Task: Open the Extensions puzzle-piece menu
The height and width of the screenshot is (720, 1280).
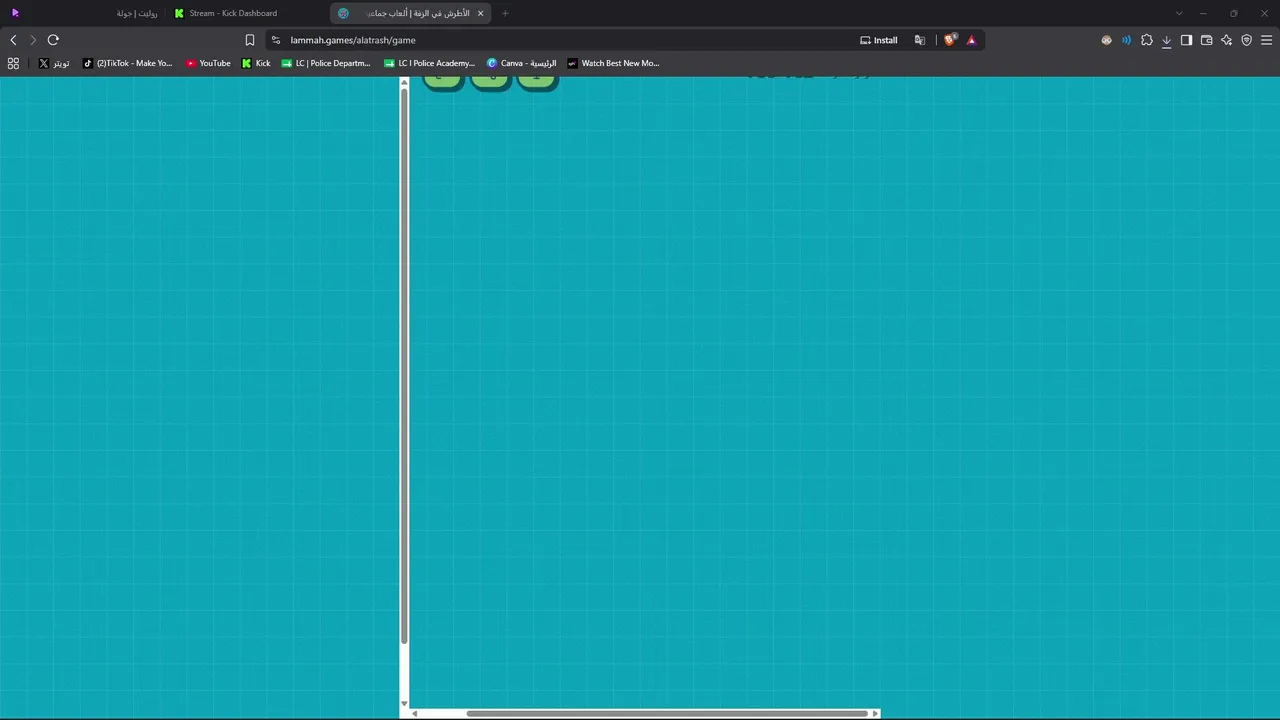Action: coord(1147,40)
